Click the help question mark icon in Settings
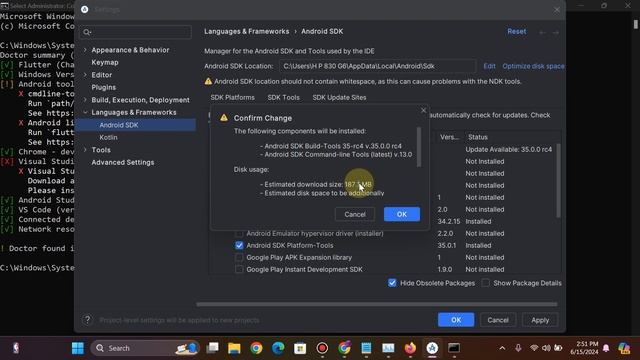The width and height of the screenshot is (640, 360). 87,320
